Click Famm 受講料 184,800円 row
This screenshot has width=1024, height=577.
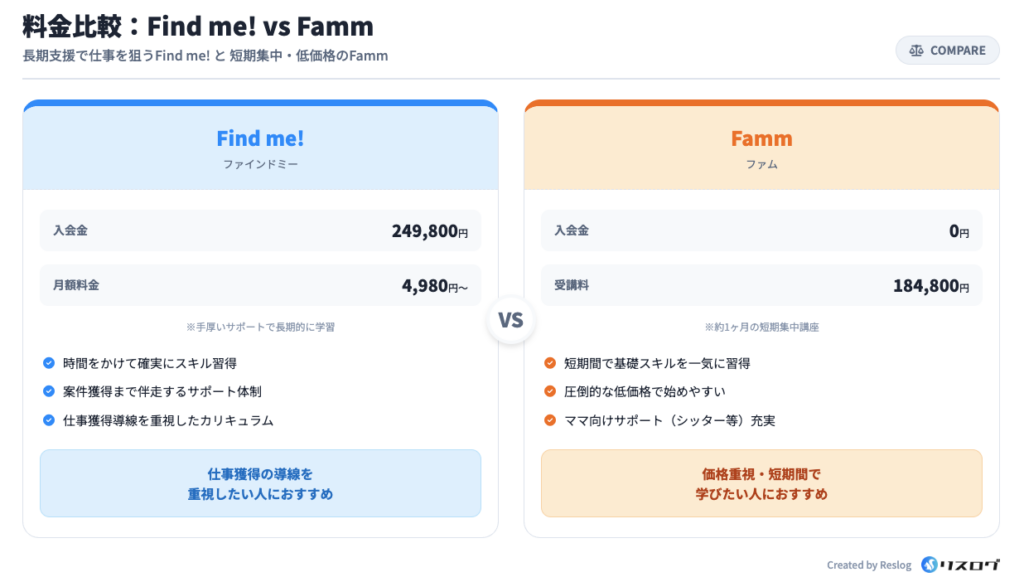[761, 286]
